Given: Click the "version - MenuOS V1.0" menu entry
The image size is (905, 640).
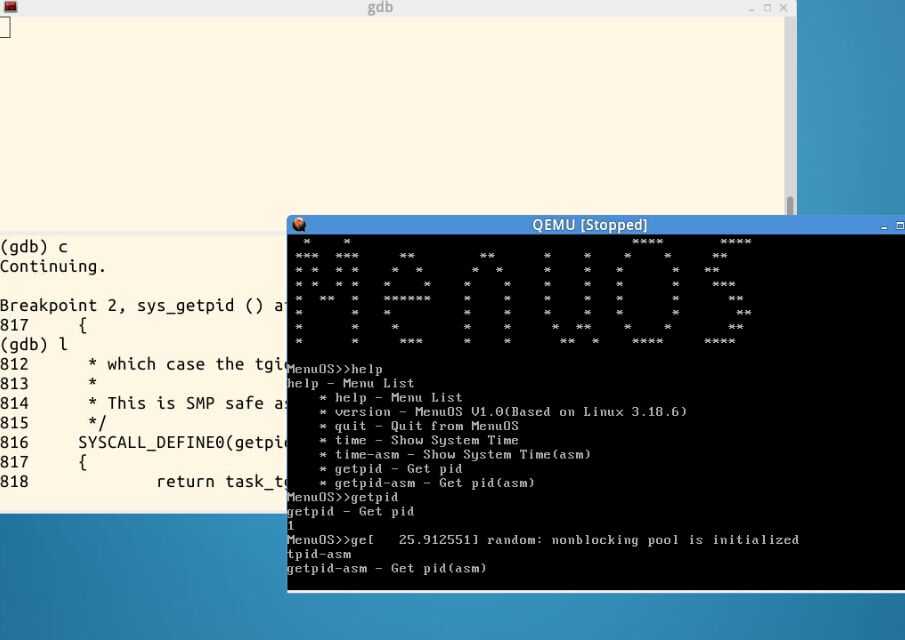Looking at the screenshot, I should click(x=503, y=412).
